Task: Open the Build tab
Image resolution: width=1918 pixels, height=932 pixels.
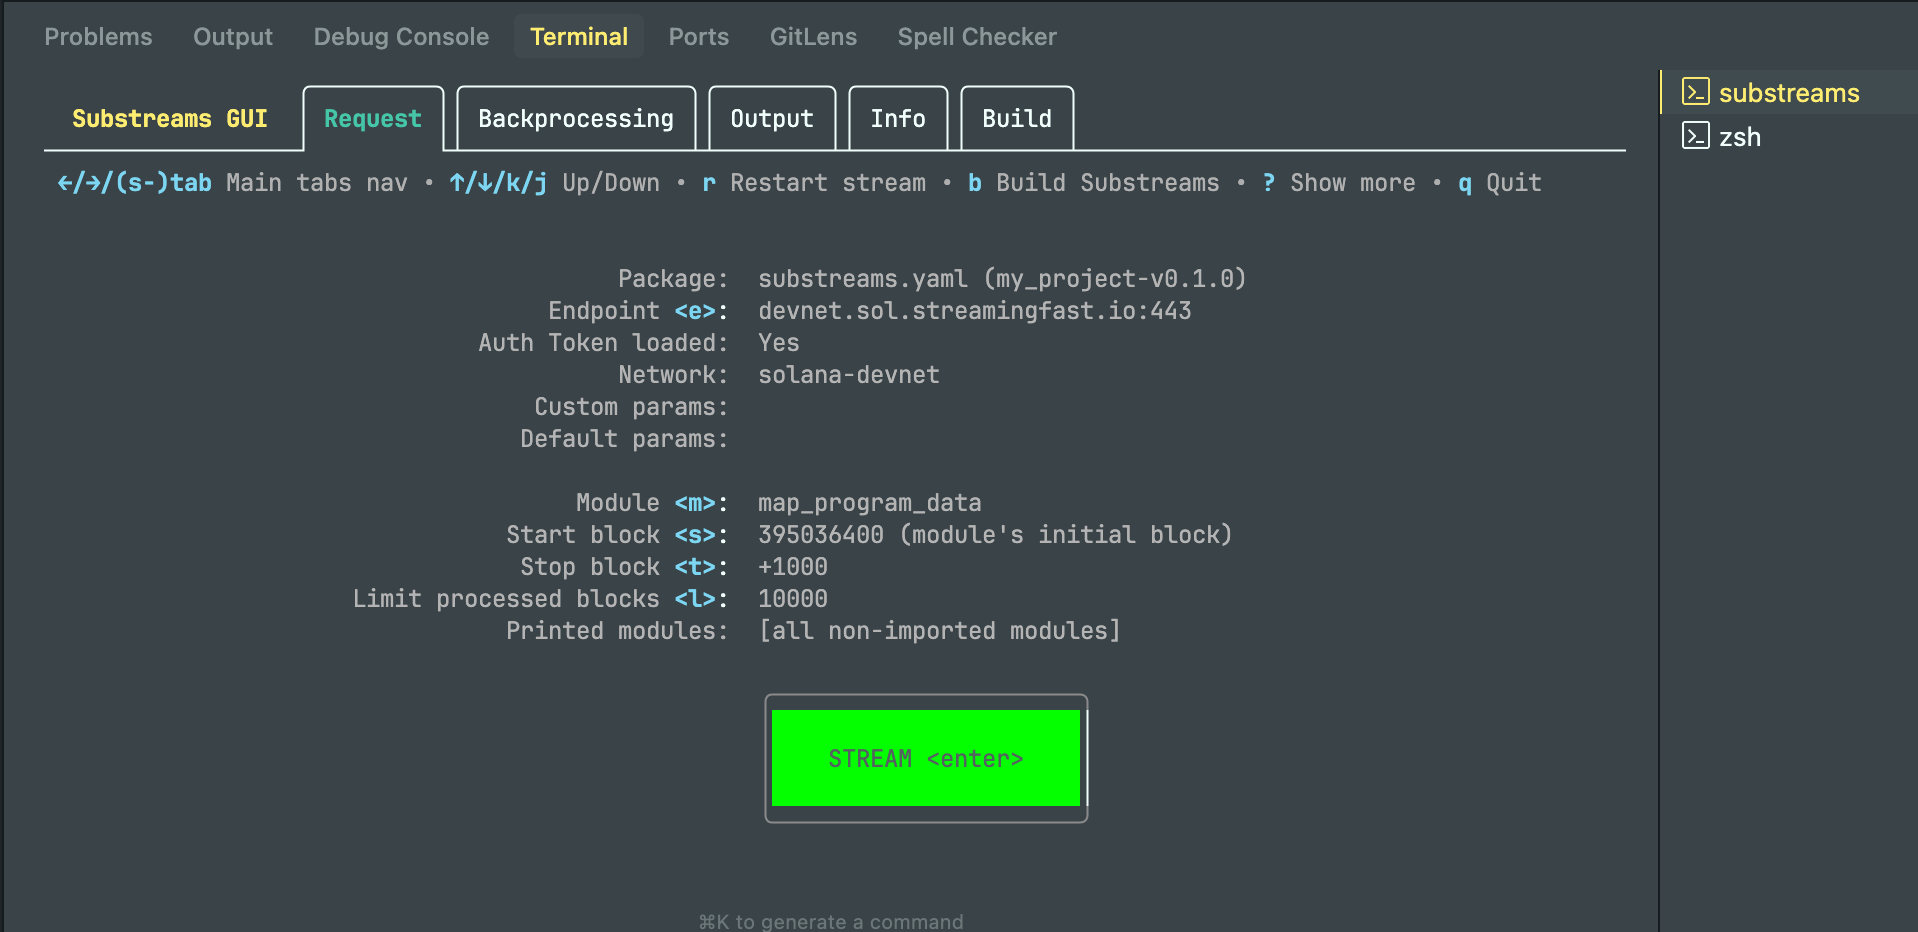Action: (1017, 119)
